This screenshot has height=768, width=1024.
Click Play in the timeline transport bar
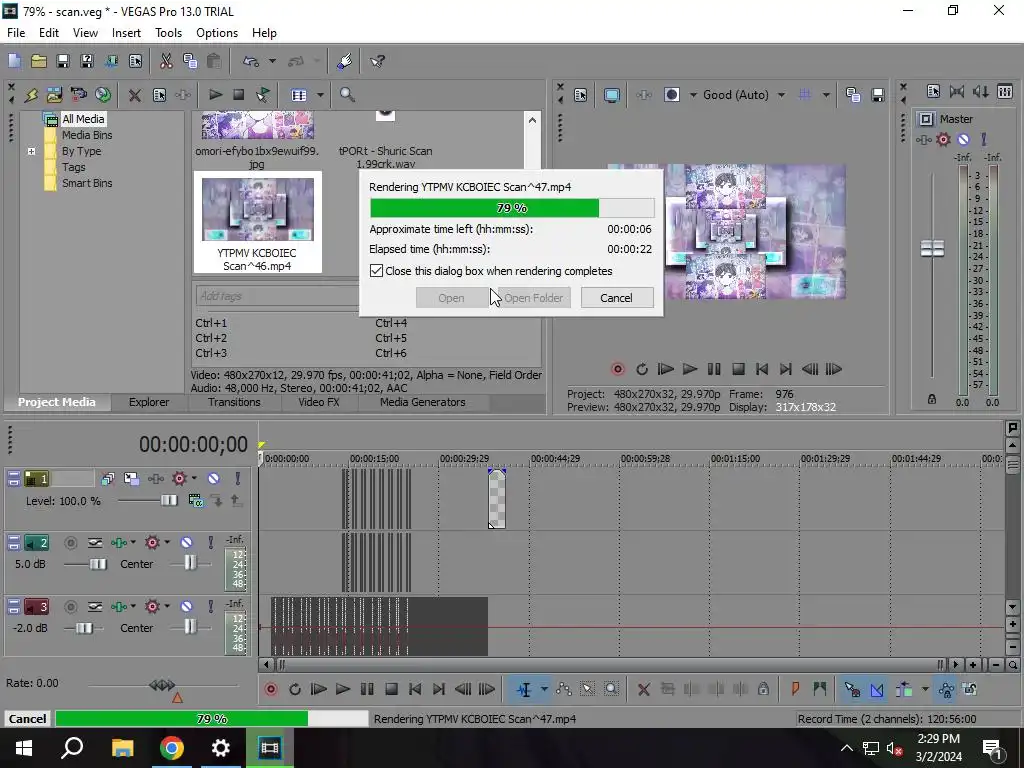click(342, 689)
